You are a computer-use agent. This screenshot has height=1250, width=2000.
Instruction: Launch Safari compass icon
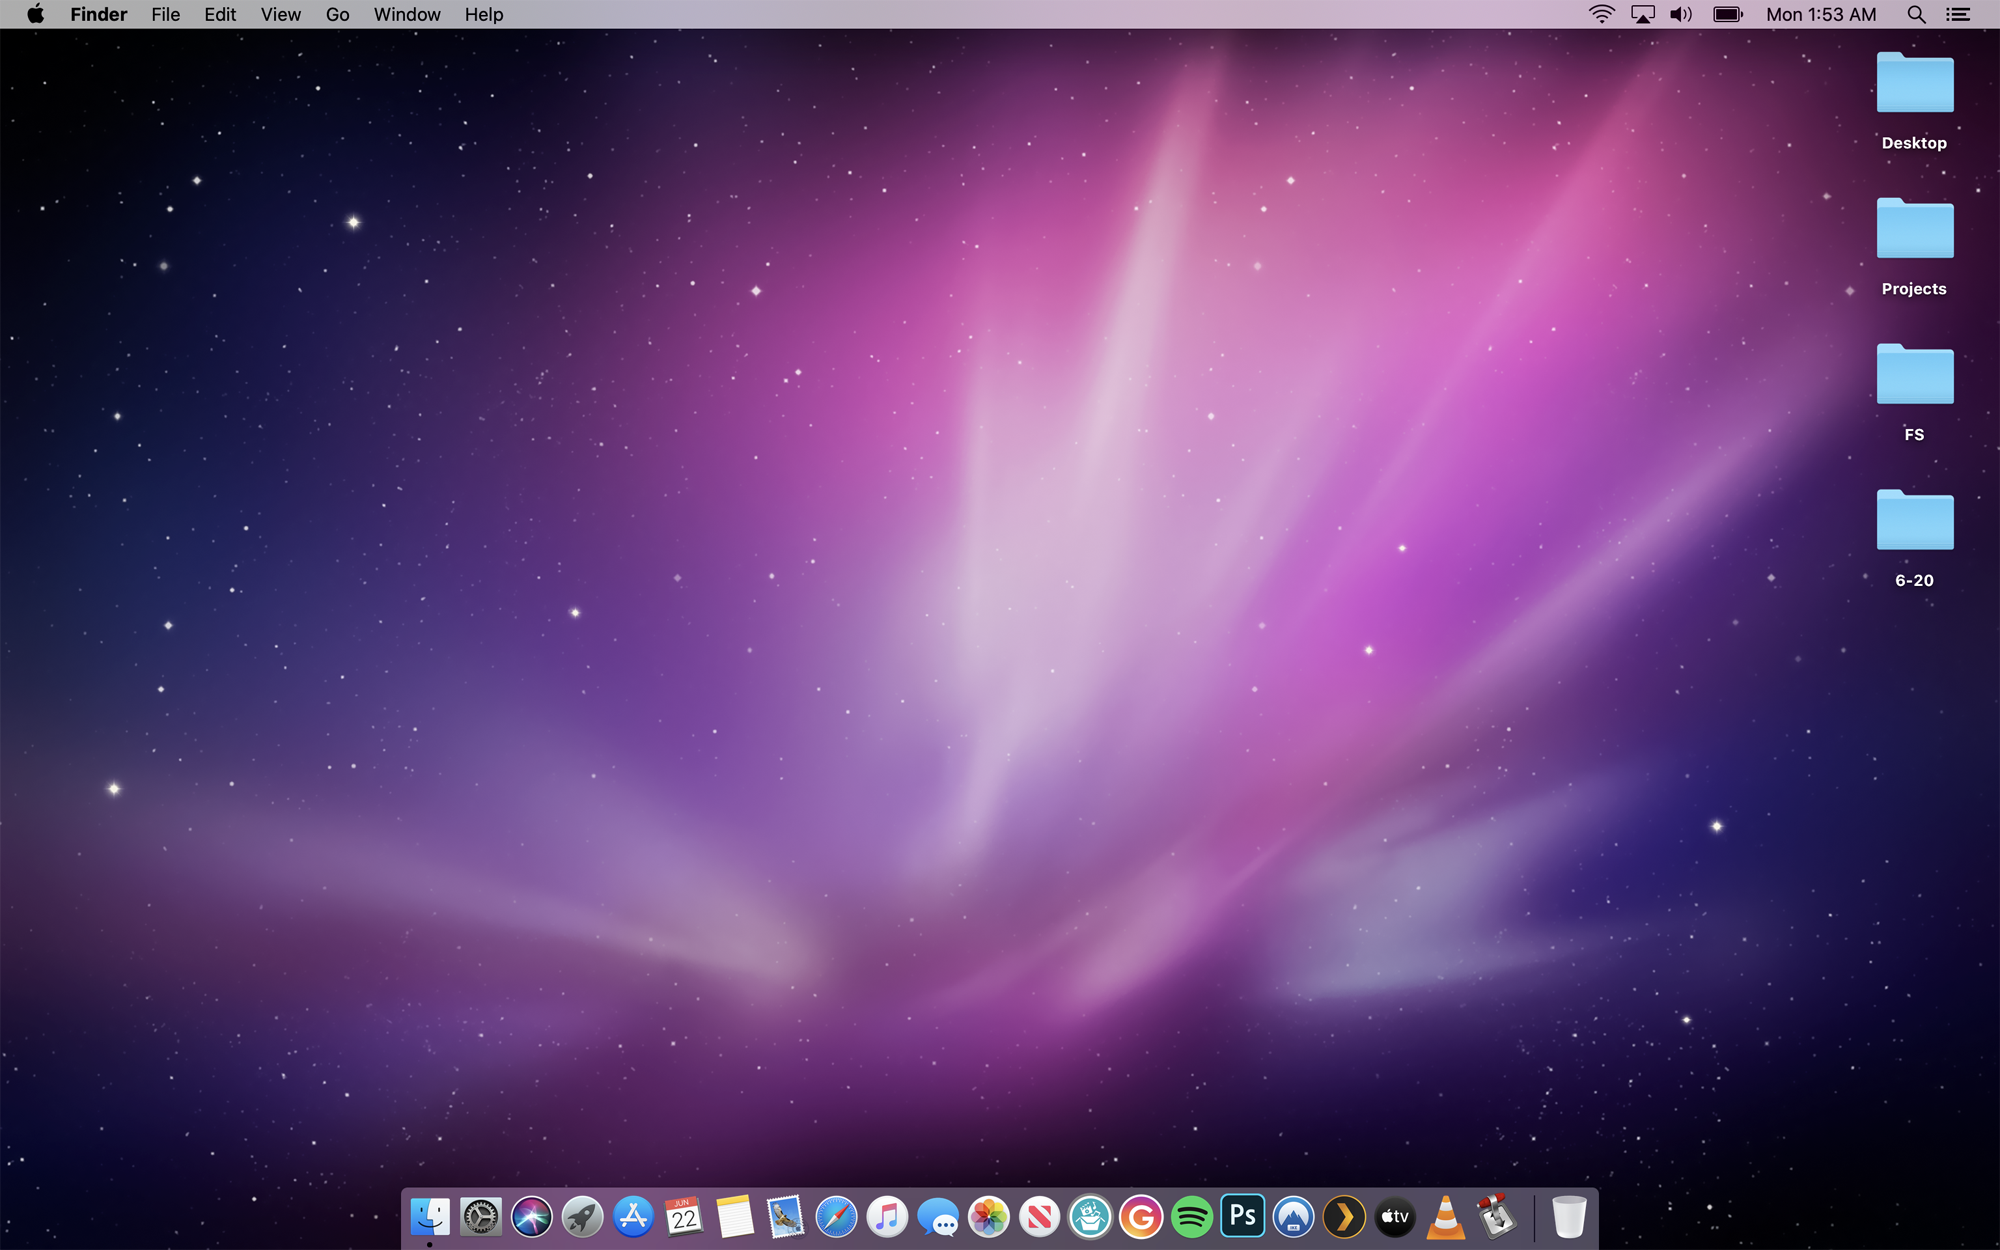tap(836, 1217)
